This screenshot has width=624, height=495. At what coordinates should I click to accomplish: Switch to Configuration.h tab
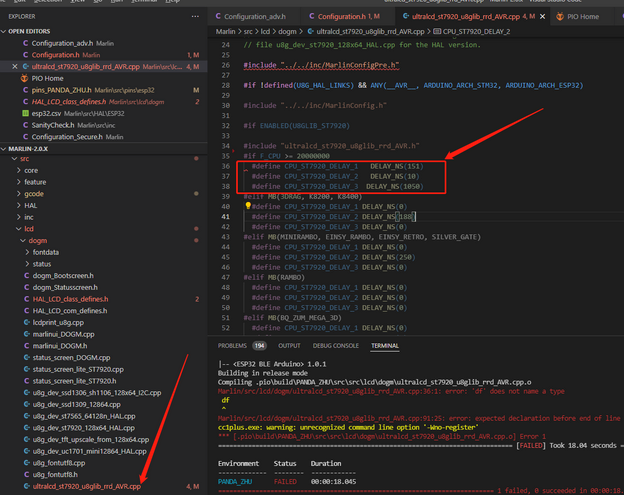click(348, 16)
